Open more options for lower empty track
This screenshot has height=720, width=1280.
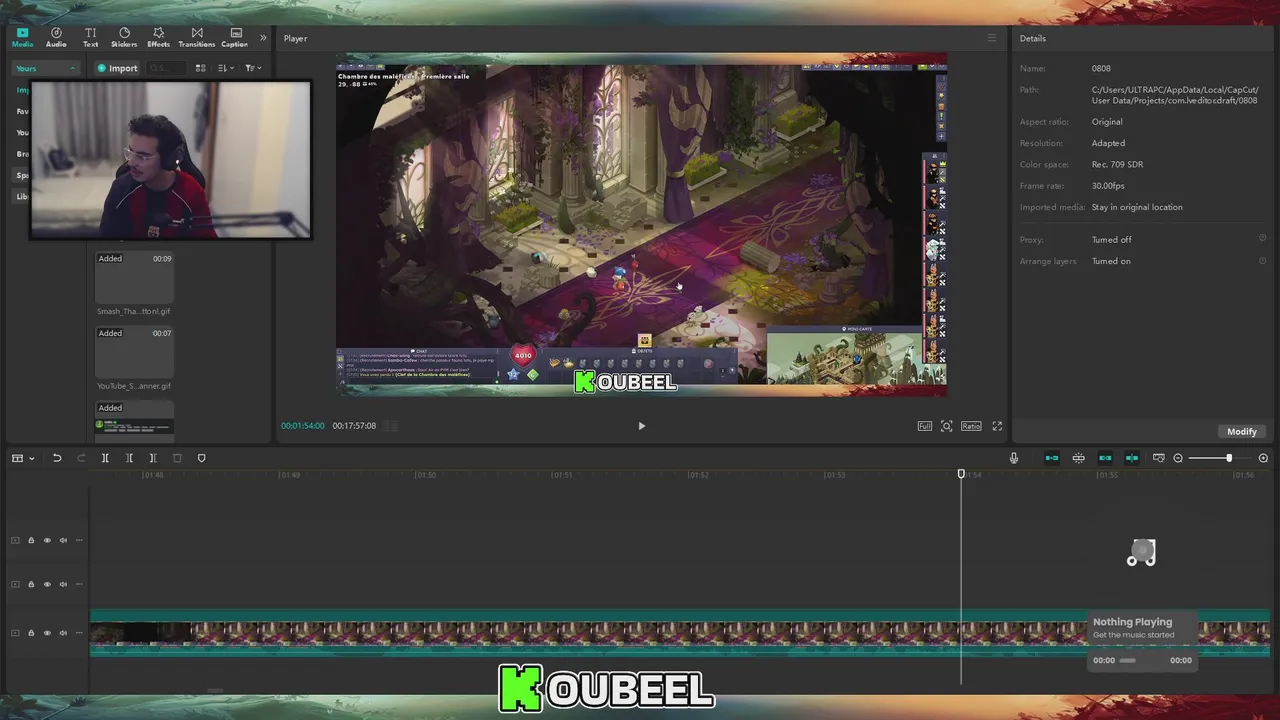[x=79, y=584]
